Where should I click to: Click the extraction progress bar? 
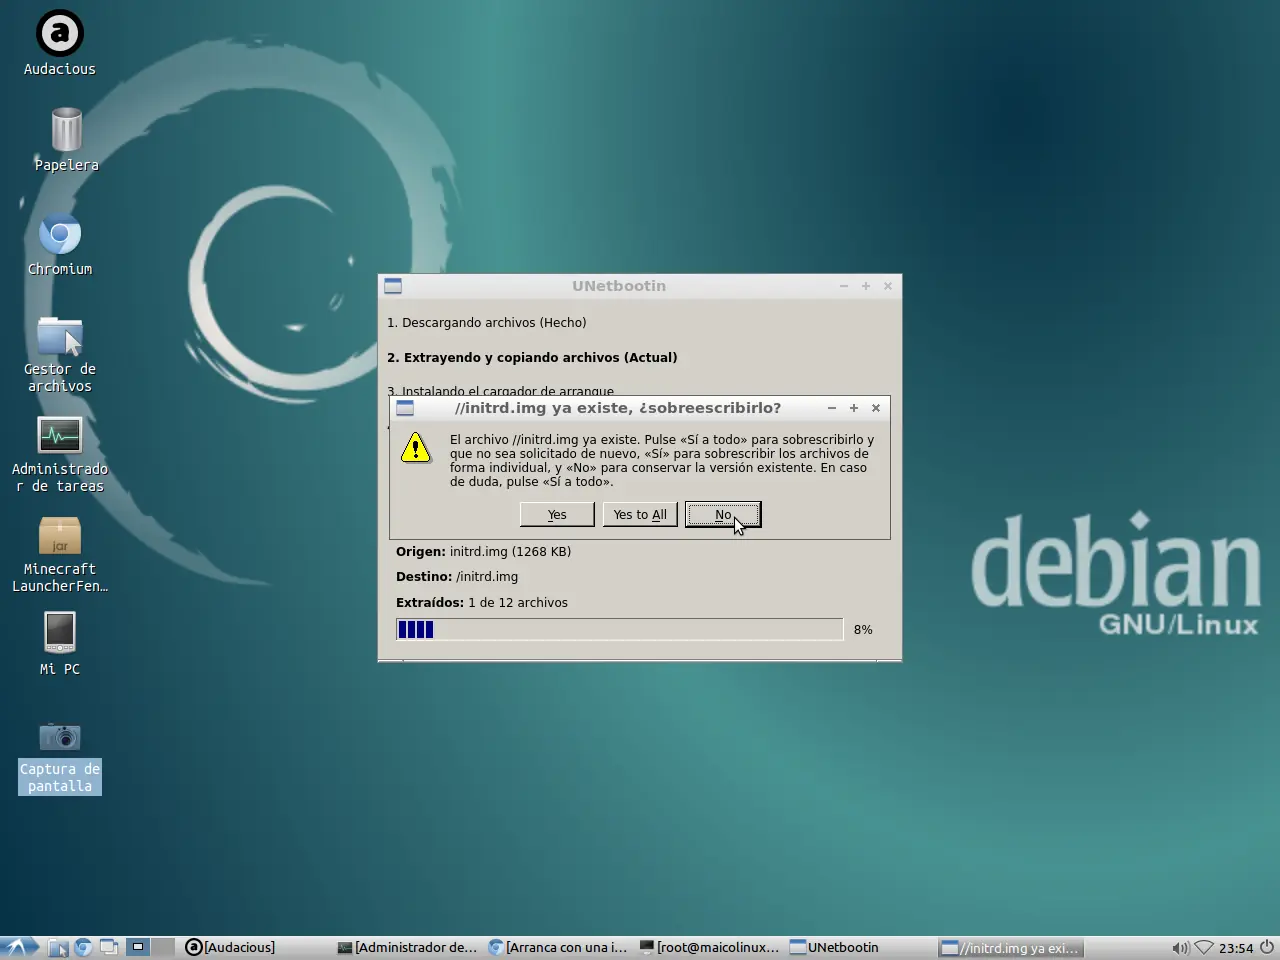620,629
